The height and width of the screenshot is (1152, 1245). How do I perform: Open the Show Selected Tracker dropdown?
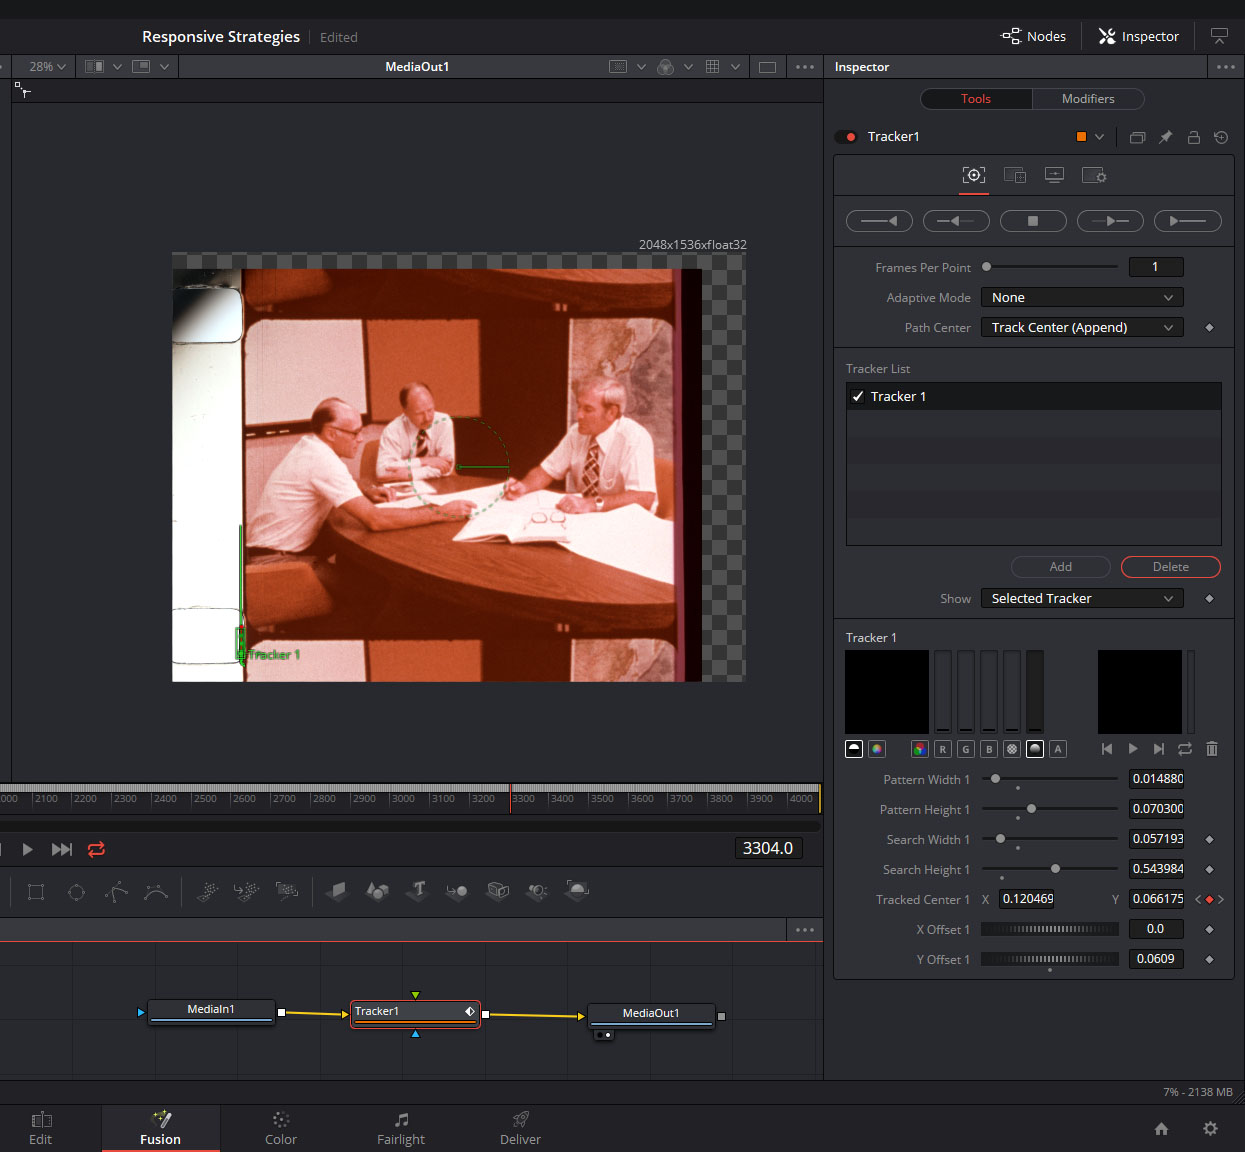(1082, 599)
